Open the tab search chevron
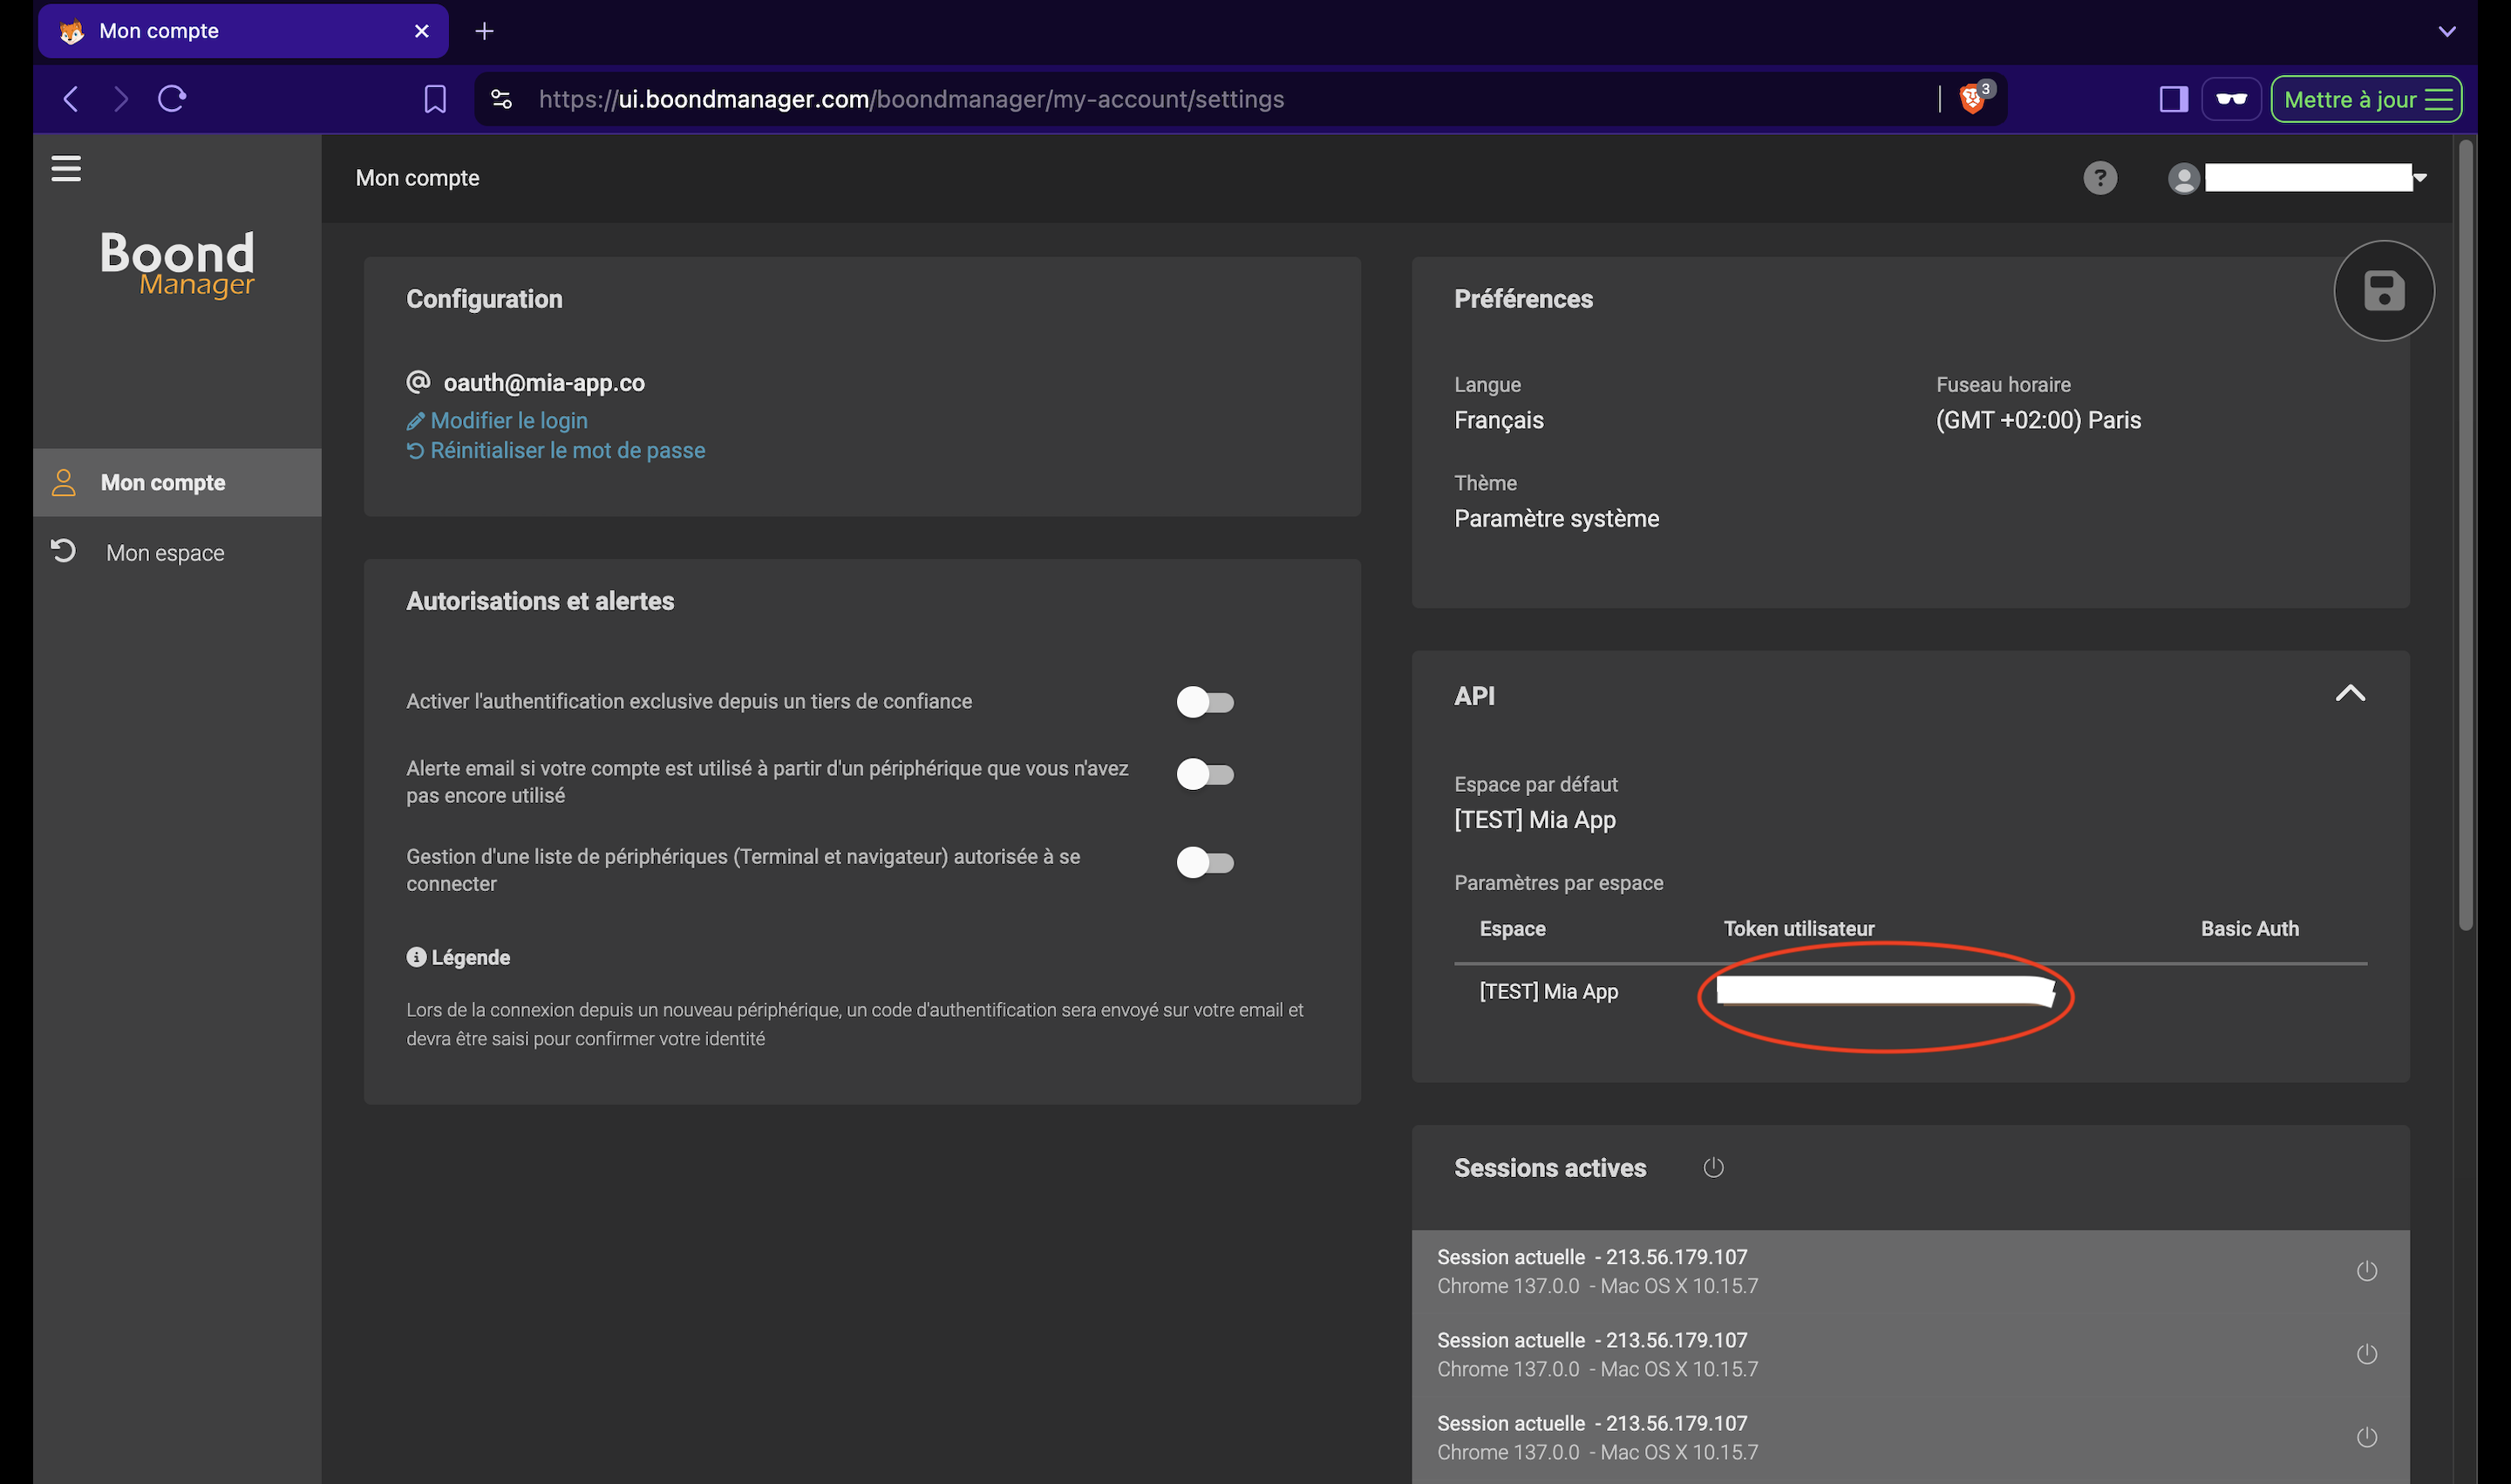 tap(2446, 31)
